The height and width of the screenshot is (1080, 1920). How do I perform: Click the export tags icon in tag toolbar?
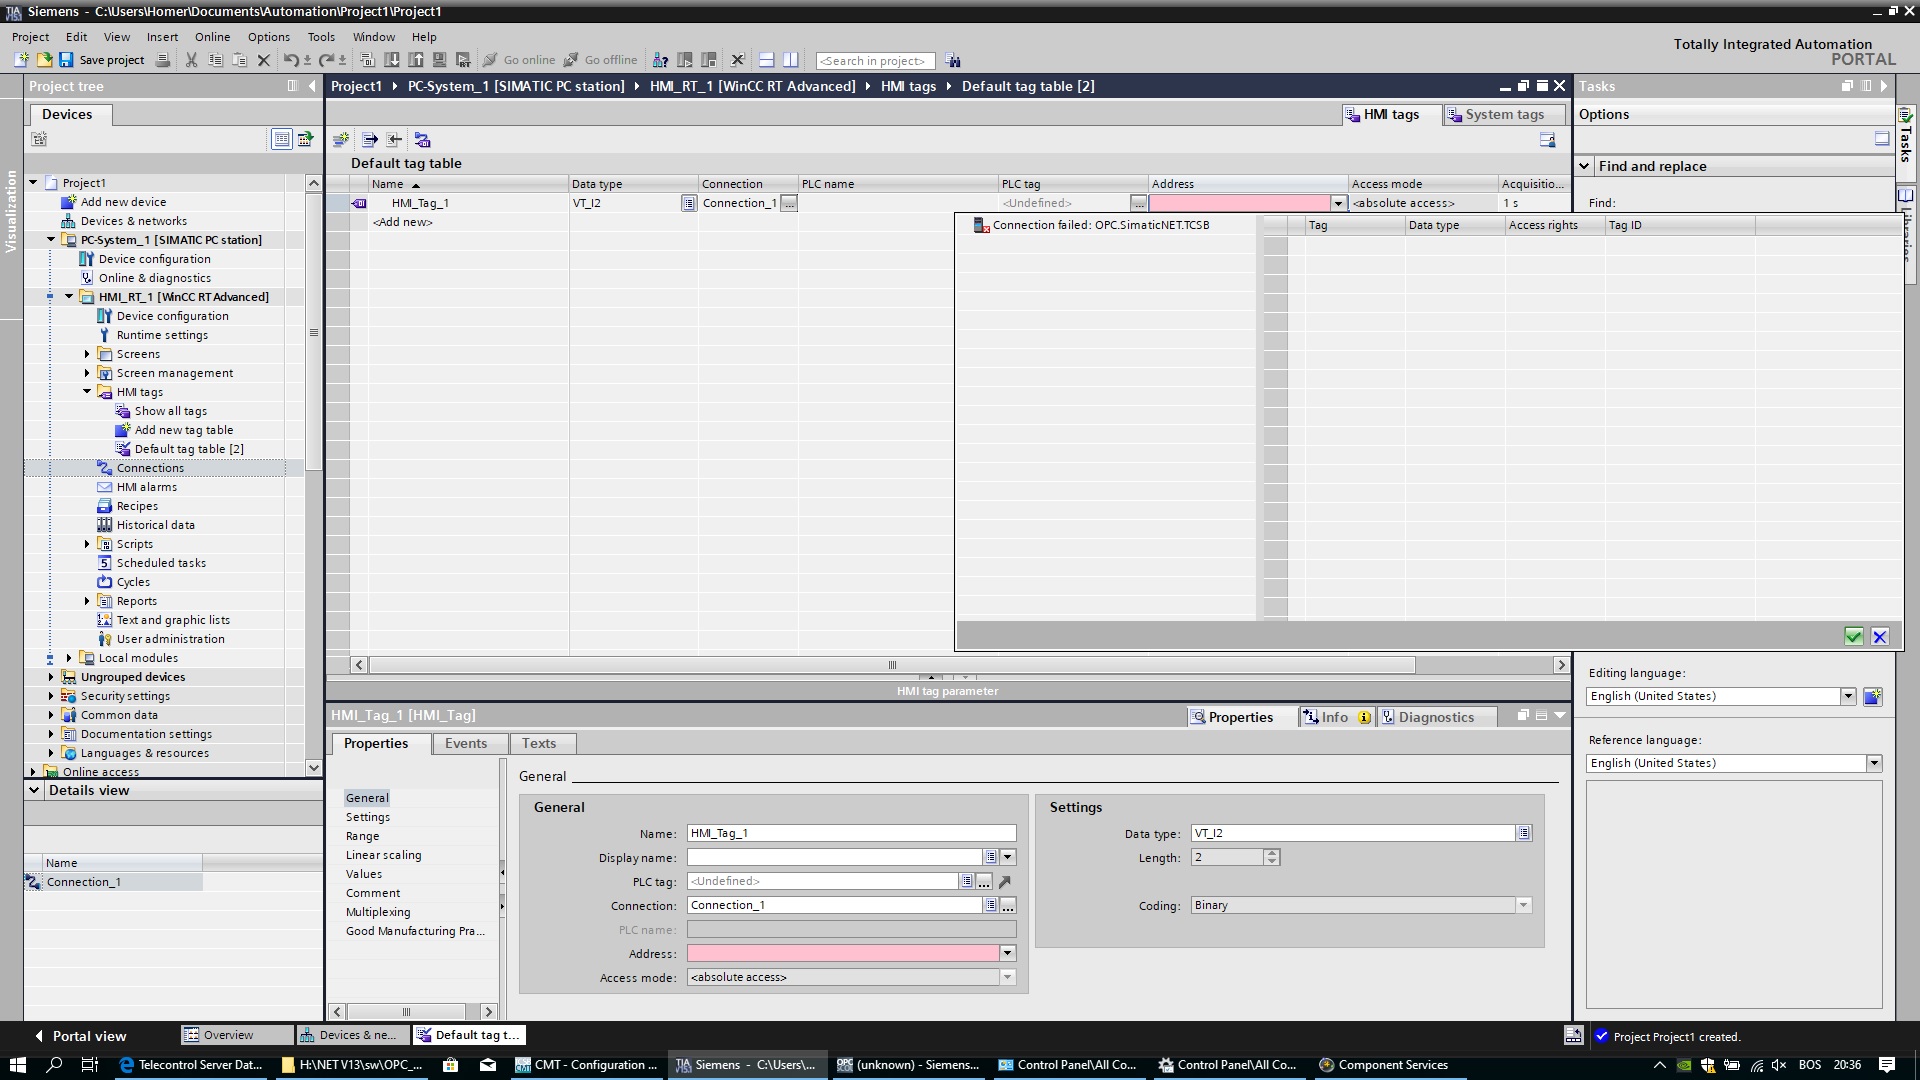pyautogui.click(x=370, y=140)
